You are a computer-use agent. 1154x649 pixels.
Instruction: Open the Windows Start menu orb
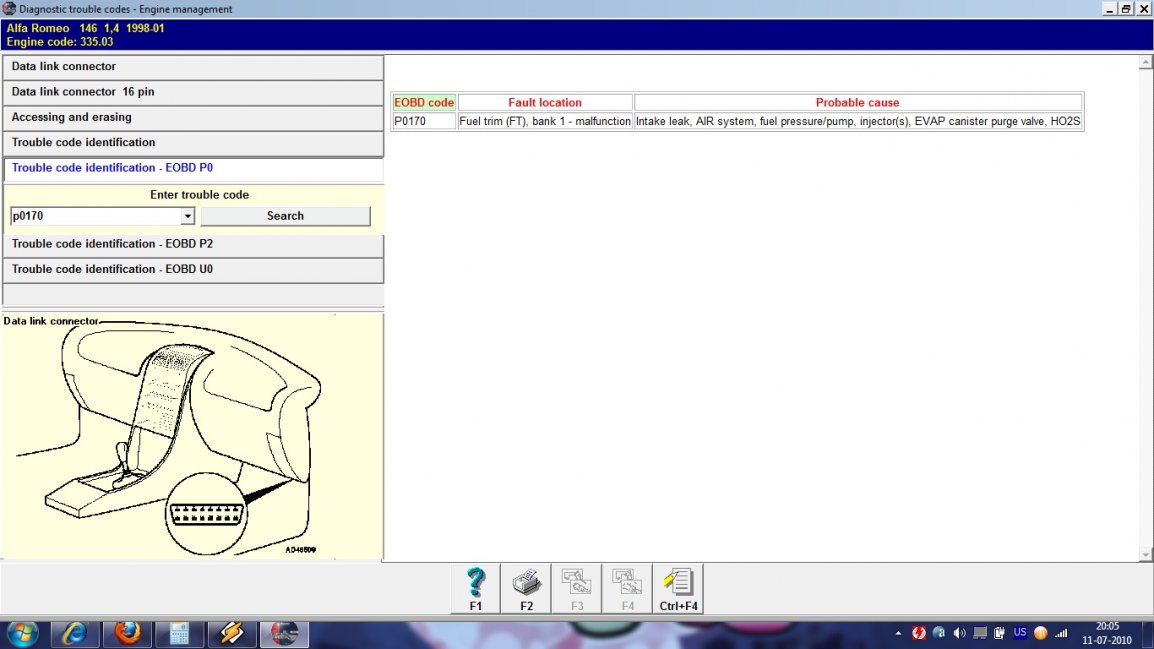[x=22, y=634]
